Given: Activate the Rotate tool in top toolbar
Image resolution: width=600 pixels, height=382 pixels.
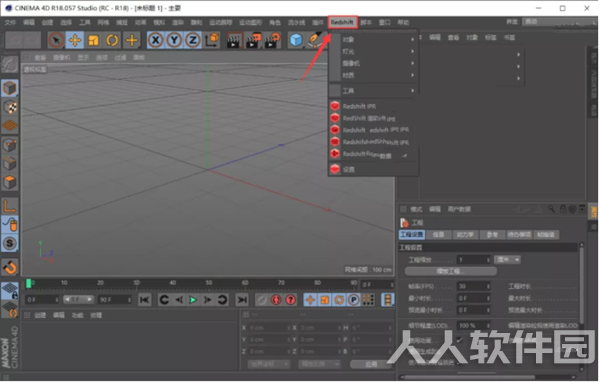Looking at the screenshot, I should 112,40.
